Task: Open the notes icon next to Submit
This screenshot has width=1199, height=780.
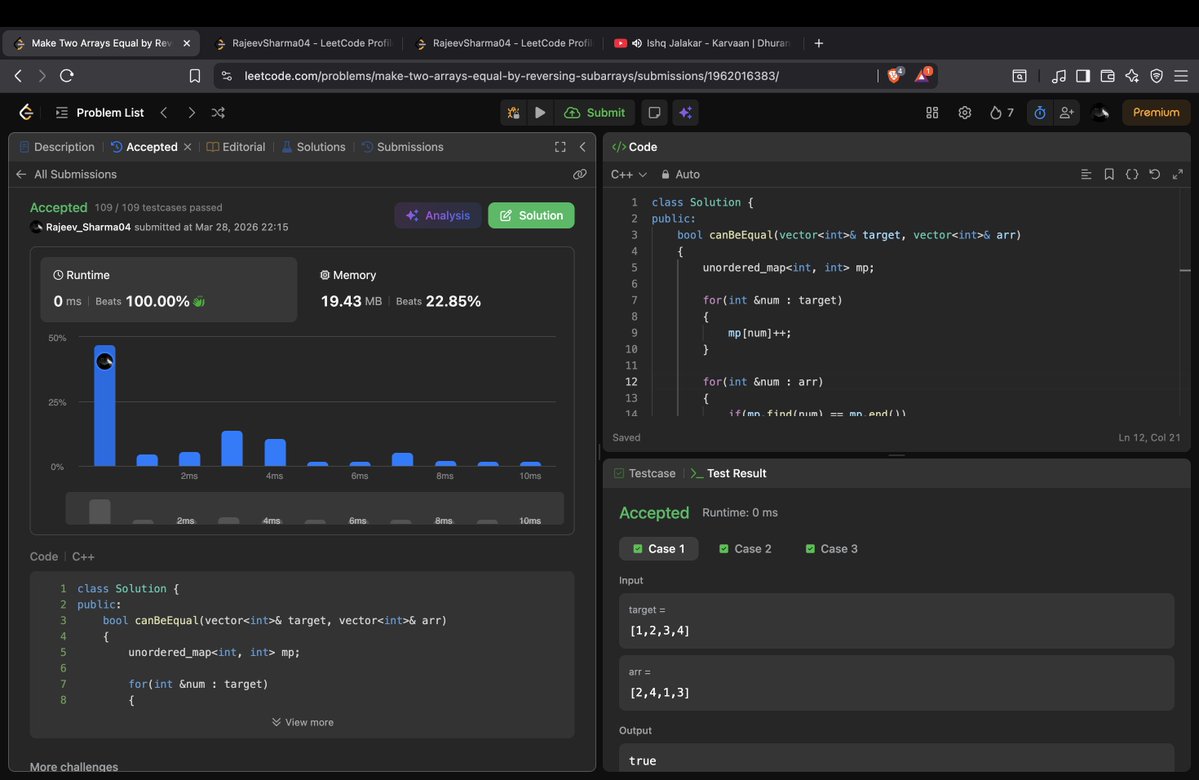Action: coord(655,112)
